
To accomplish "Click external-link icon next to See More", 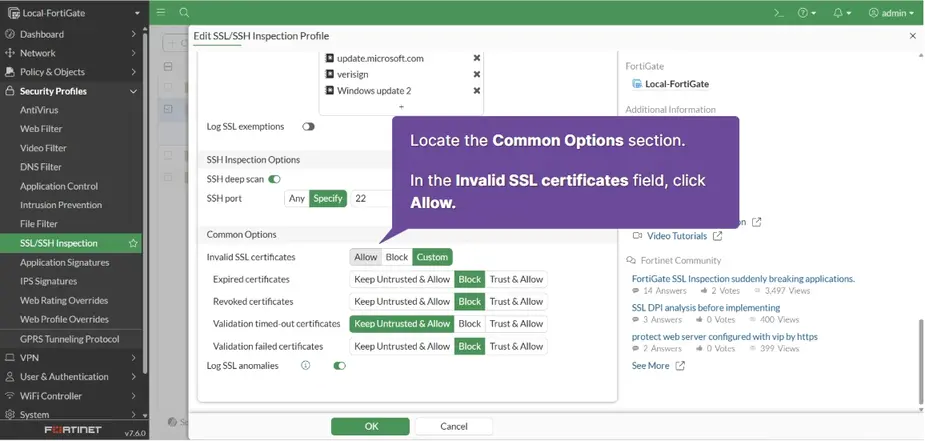I will point(680,366).
